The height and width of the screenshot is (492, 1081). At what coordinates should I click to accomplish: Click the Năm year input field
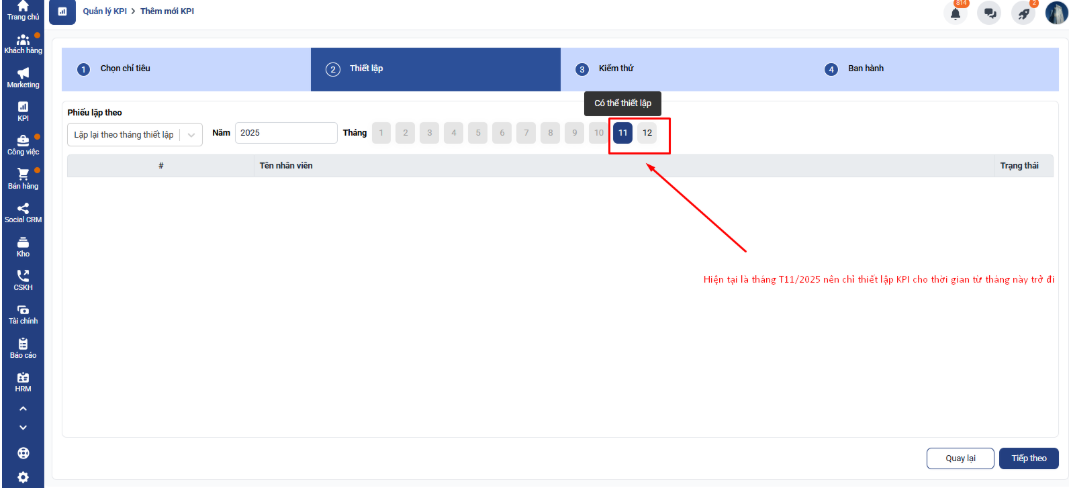pos(287,133)
